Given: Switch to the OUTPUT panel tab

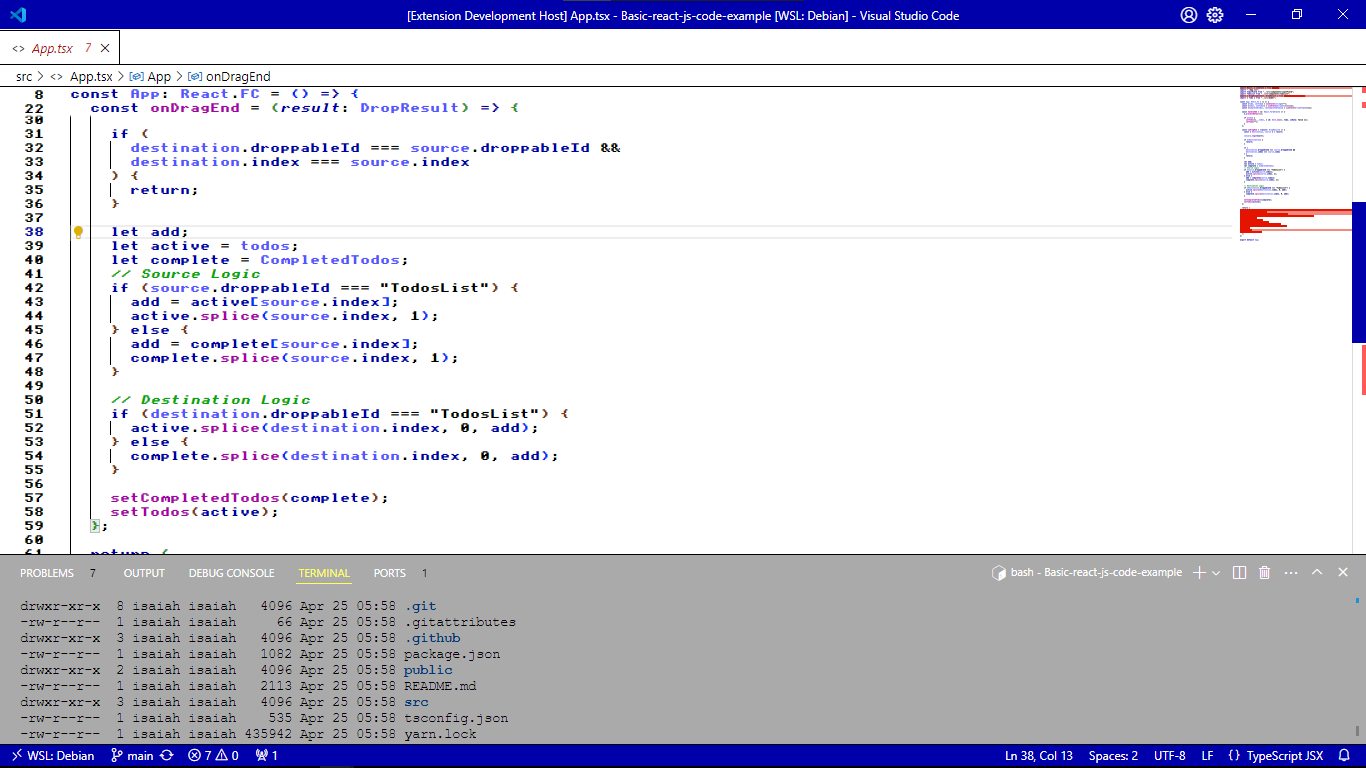Looking at the screenshot, I should tap(144, 573).
